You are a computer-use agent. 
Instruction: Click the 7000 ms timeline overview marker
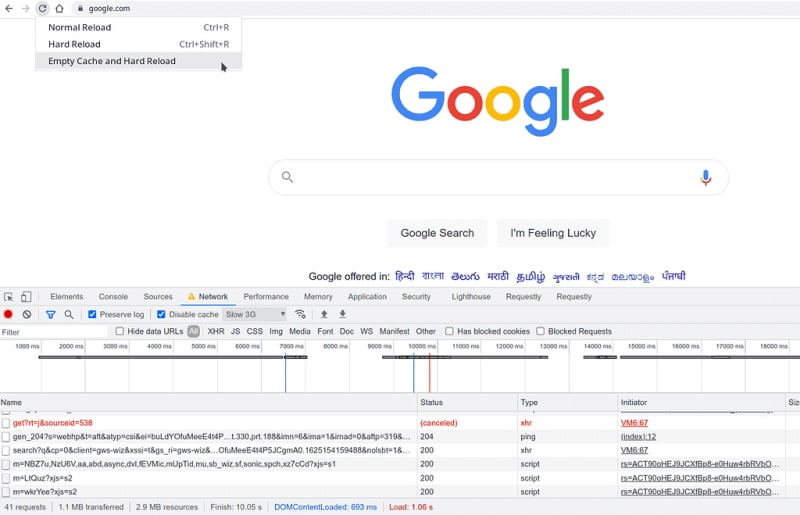pos(291,346)
